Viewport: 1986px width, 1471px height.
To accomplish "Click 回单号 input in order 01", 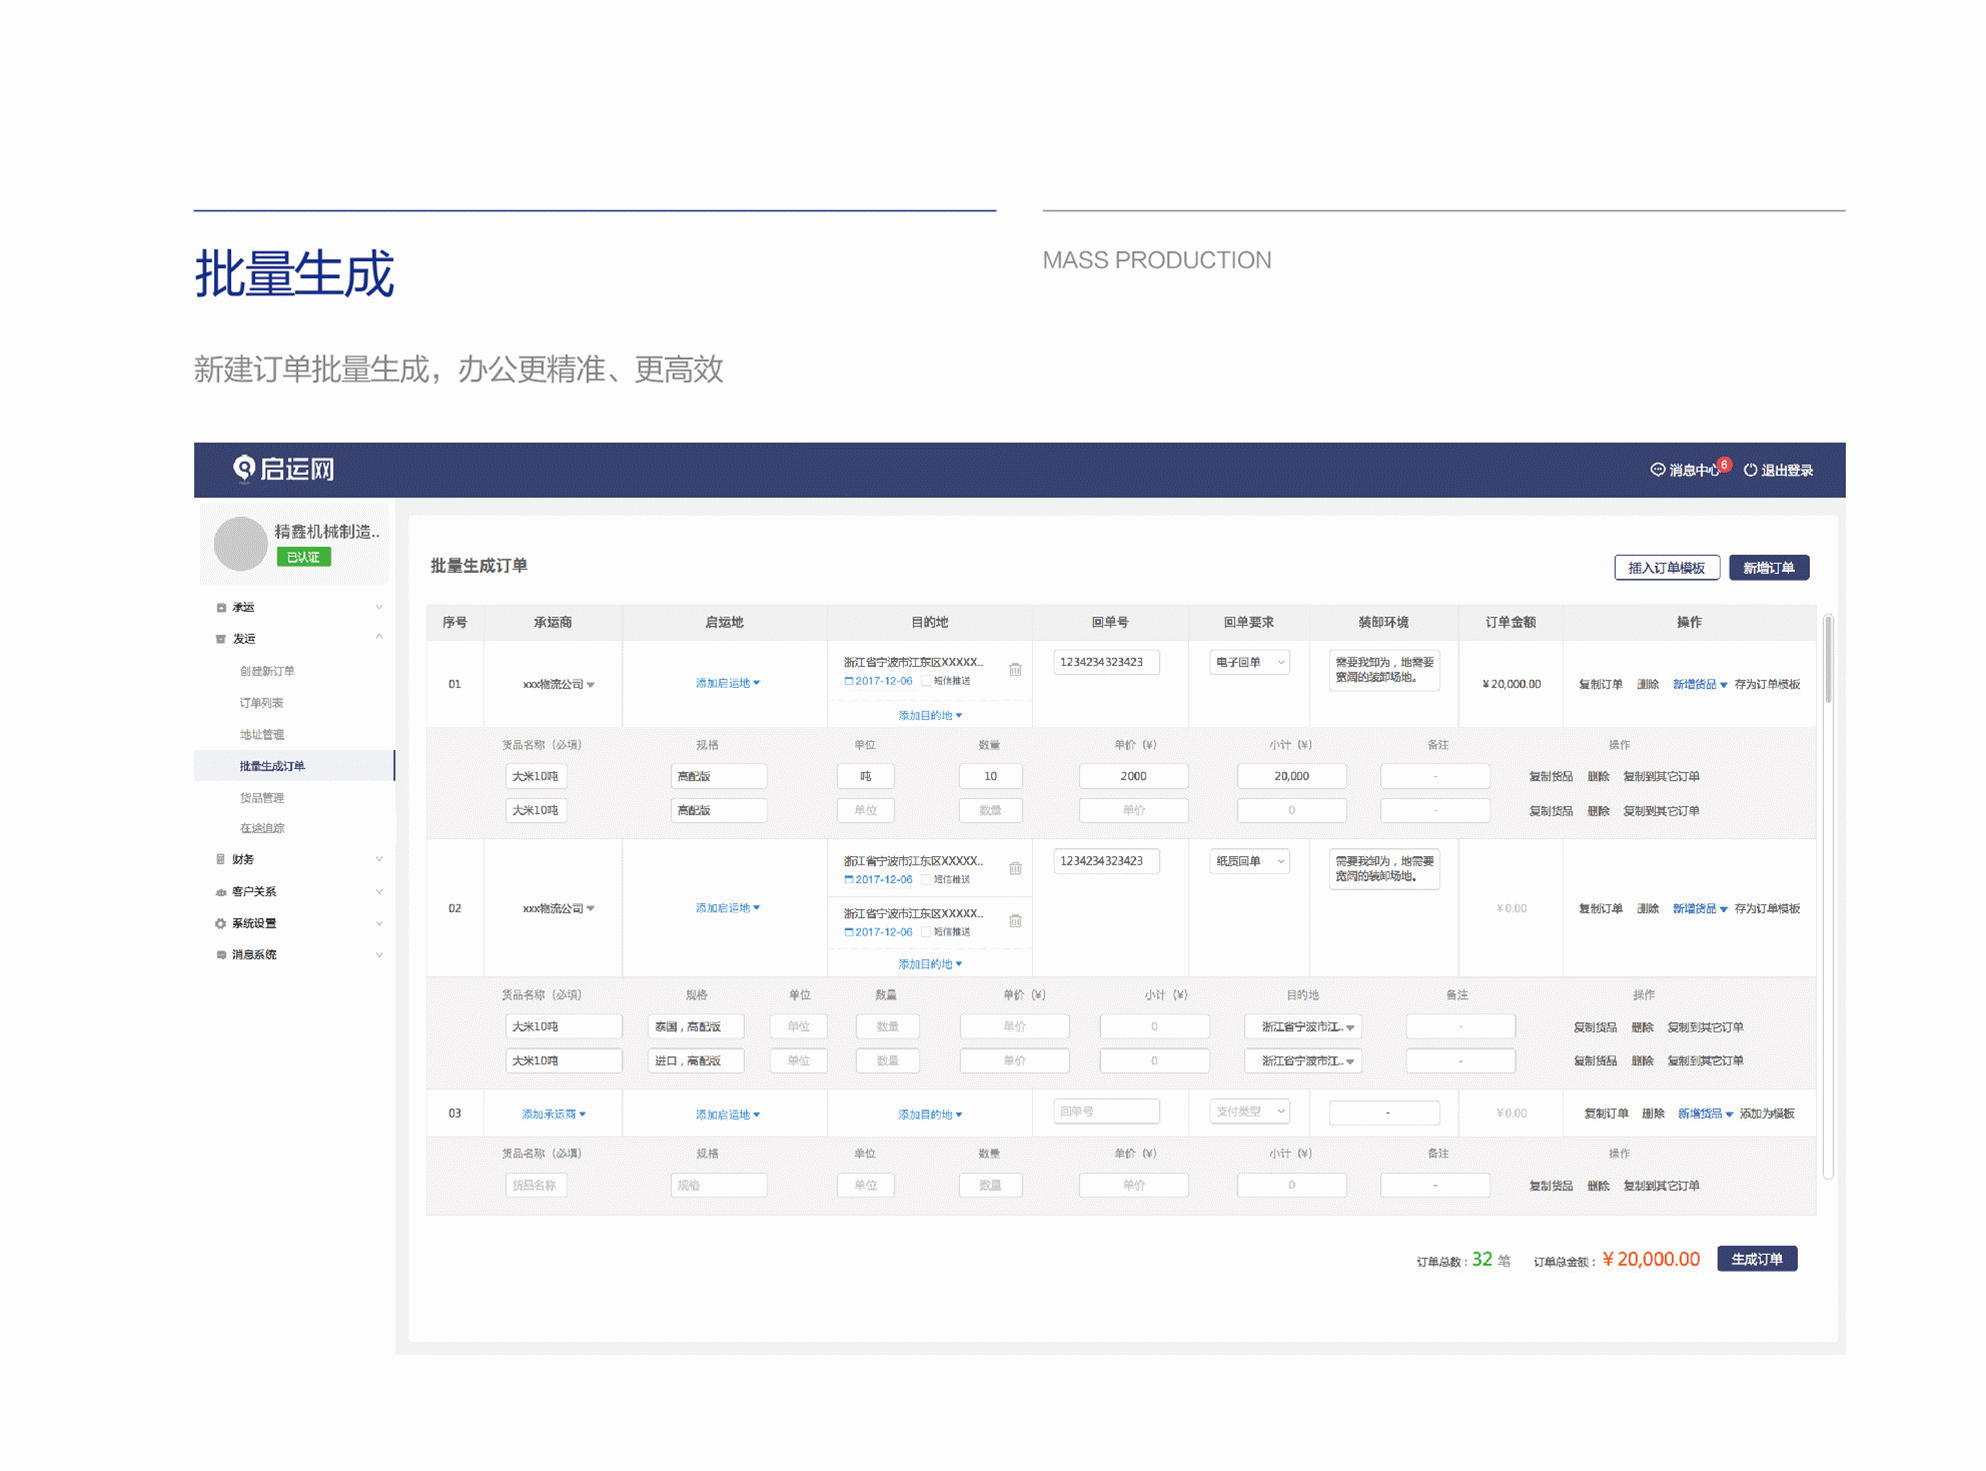I will 1106,663.
